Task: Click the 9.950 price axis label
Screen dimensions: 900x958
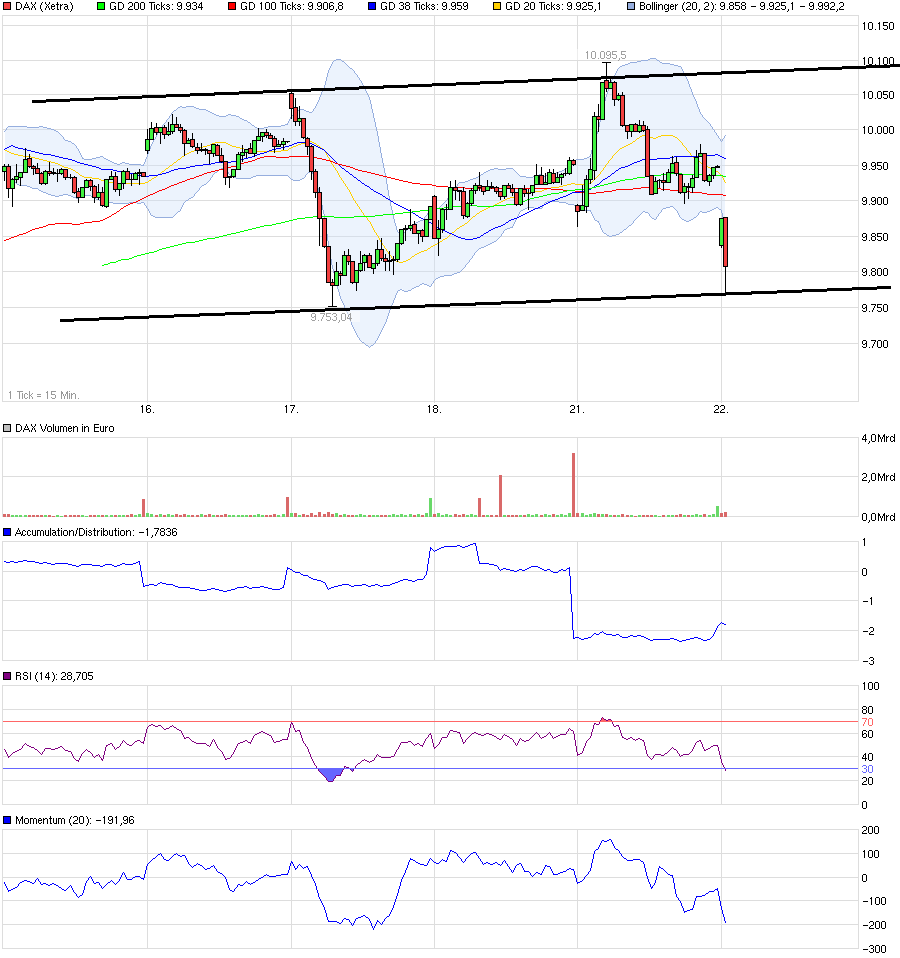Action: pyautogui.click(x=875, y=166)
